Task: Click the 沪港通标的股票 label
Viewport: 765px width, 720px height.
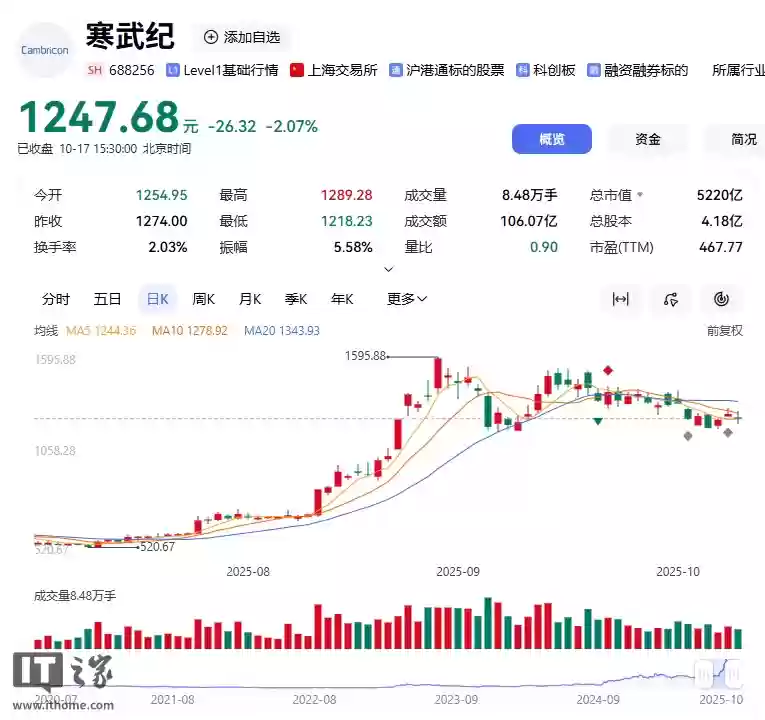Action: (455, 71)
